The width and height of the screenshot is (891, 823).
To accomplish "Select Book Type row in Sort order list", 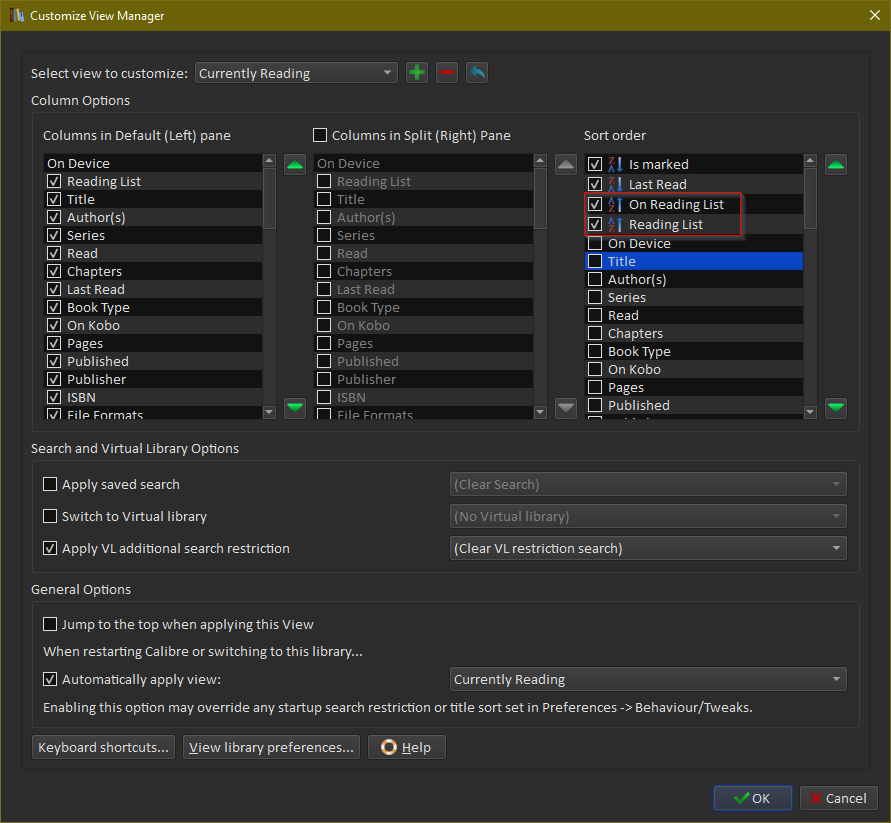I will click(694, 351).
